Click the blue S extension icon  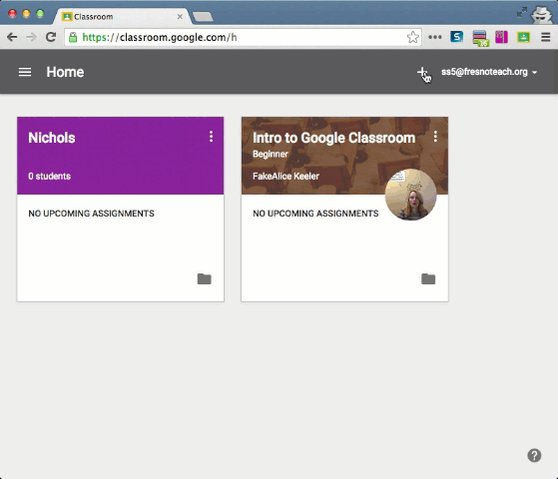(x=457, y=36)
